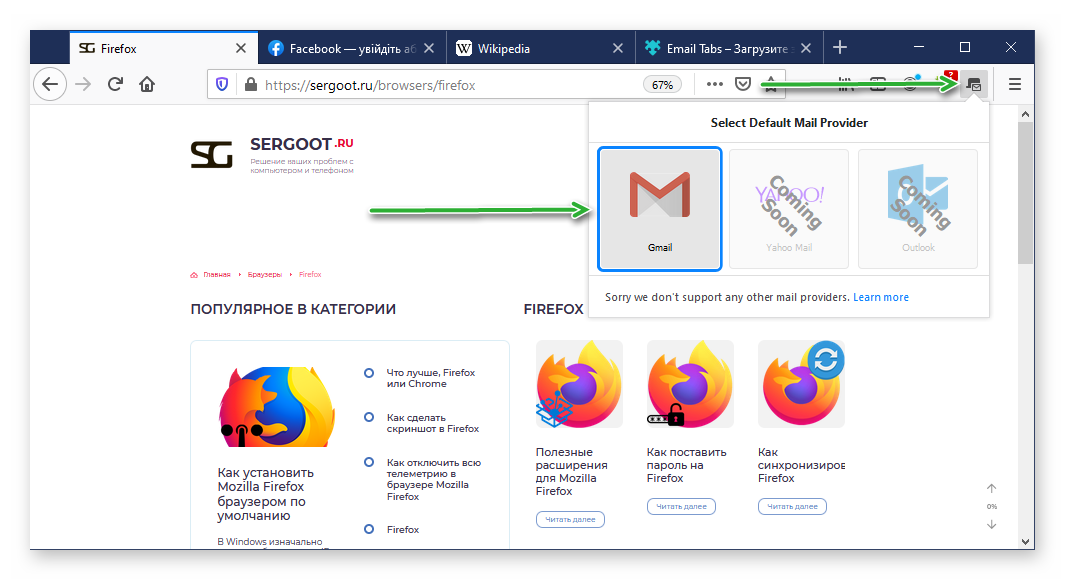Open the Learn more link
1065x582 pixels.
click(881, 297)
